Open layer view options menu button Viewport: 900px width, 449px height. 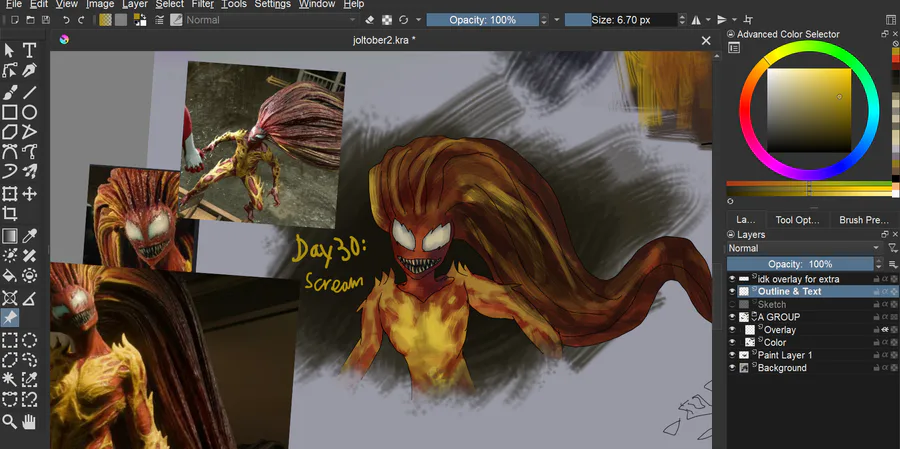893,264
